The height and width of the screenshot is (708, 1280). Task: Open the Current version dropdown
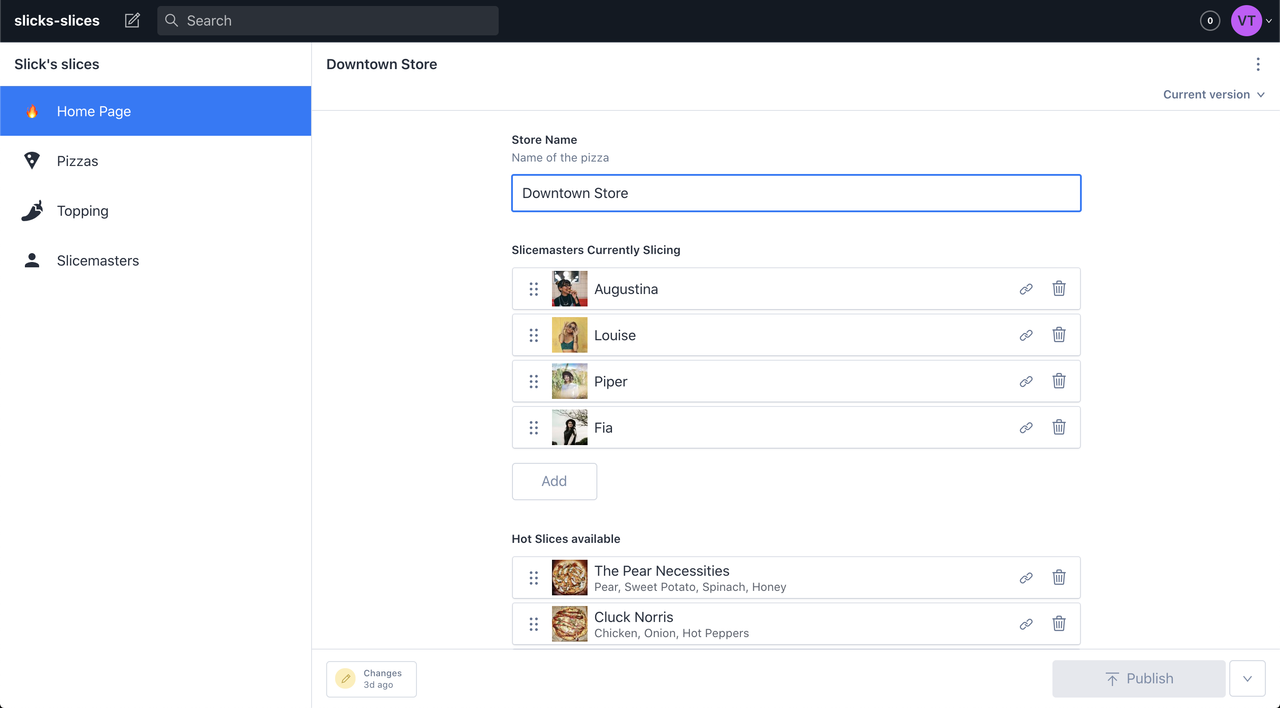pyautogui.click(x=1213, y=94)
